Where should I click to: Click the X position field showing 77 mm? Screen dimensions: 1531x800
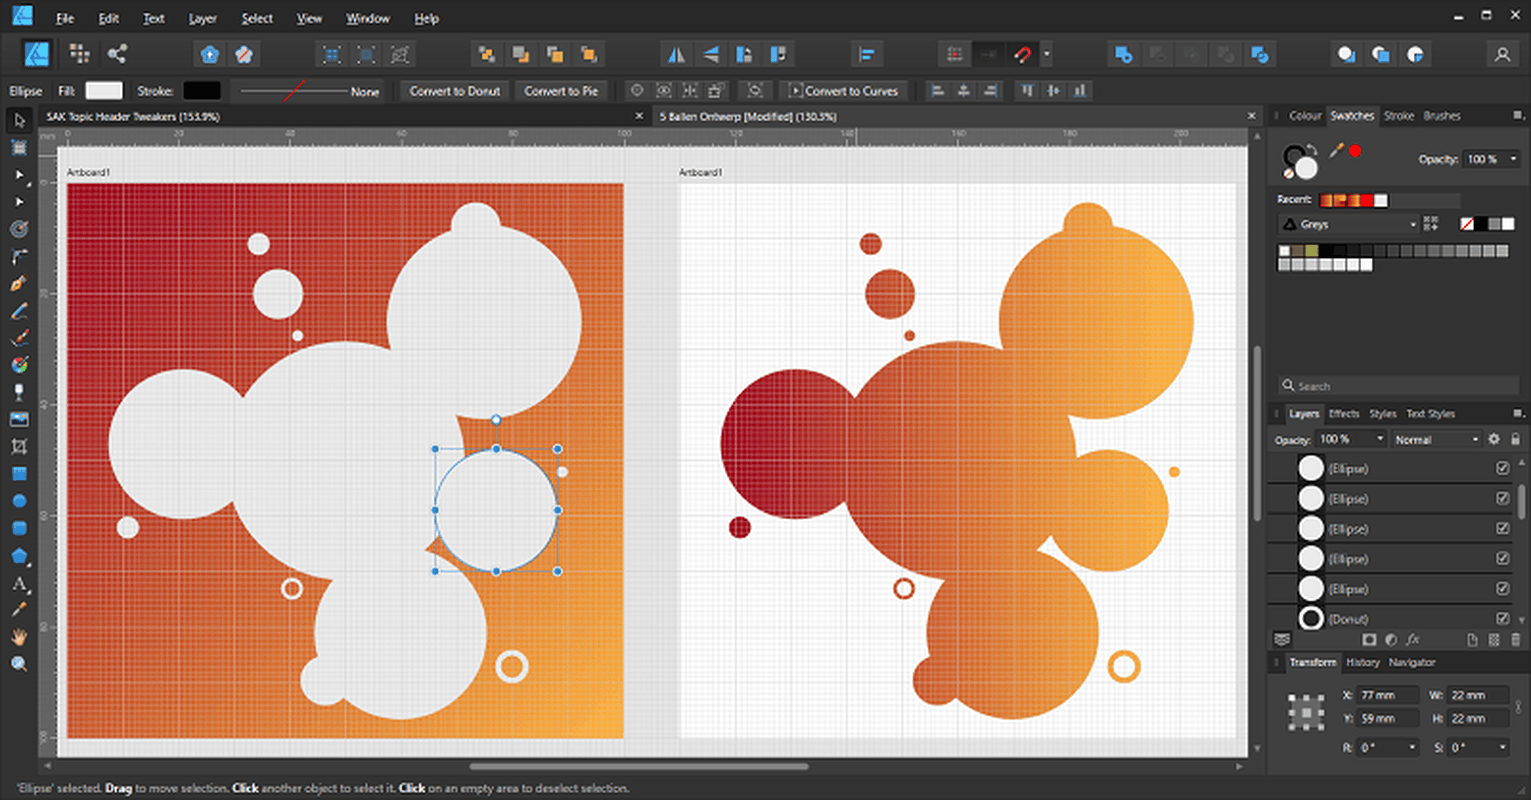pyautogui.click(x=1388, y=695)
